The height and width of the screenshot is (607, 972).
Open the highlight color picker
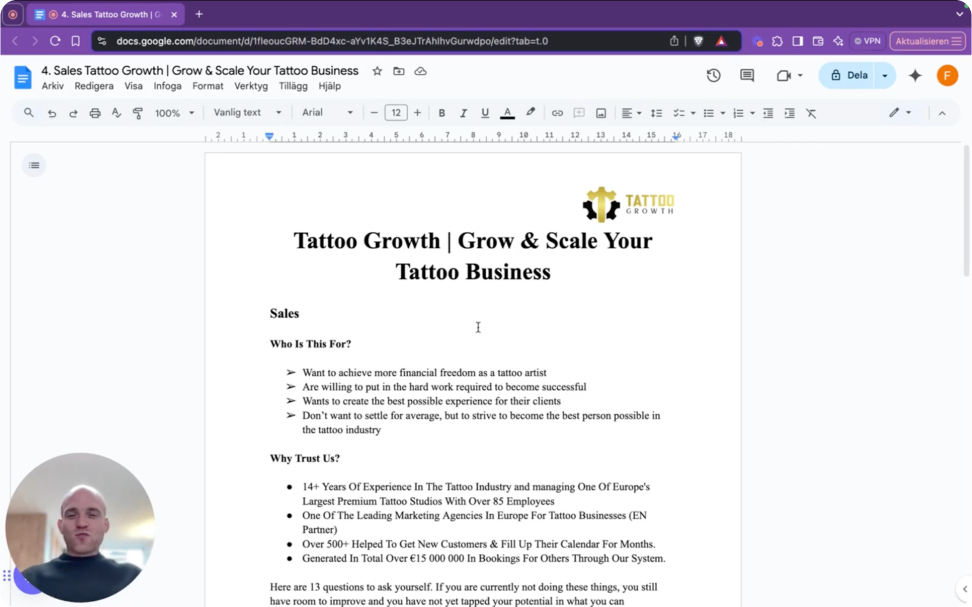pos(530,113)
